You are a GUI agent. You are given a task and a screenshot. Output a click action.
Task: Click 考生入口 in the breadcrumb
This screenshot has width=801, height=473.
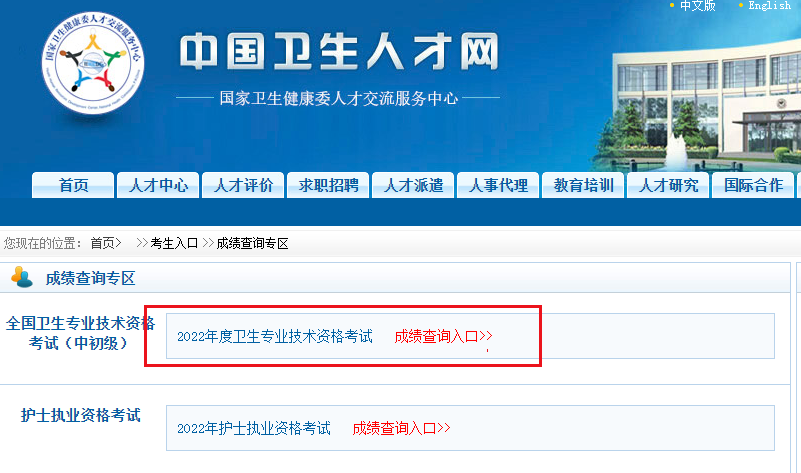tap(174, 243)
